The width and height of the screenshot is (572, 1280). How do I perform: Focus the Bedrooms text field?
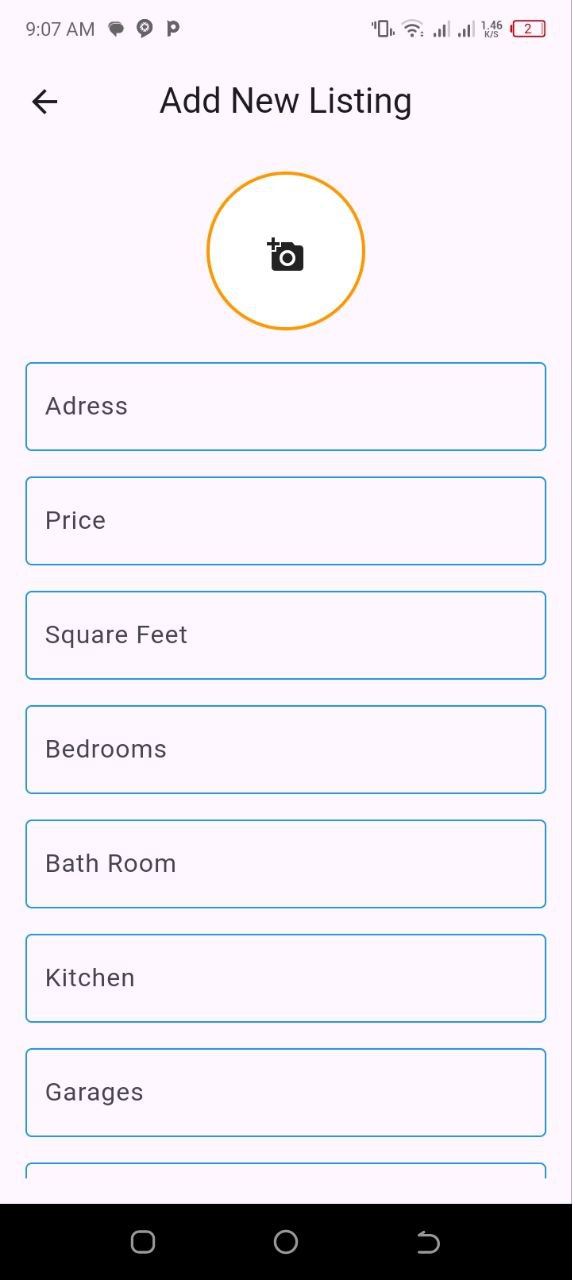pos(286,750)
